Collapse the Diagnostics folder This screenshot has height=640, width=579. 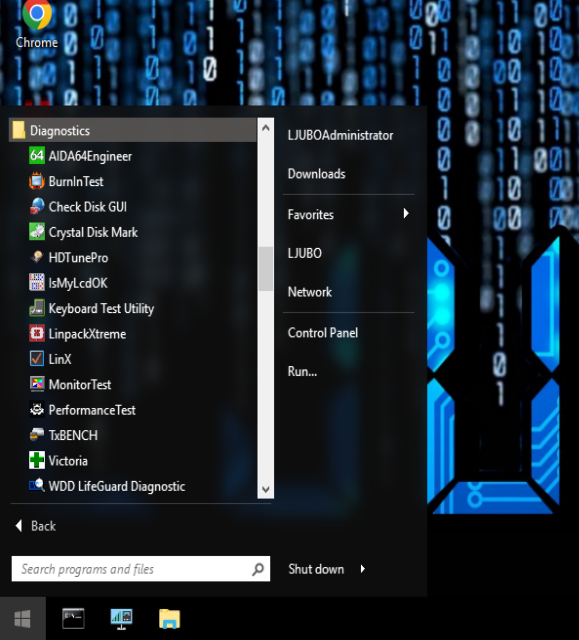(x=133, y=131)
